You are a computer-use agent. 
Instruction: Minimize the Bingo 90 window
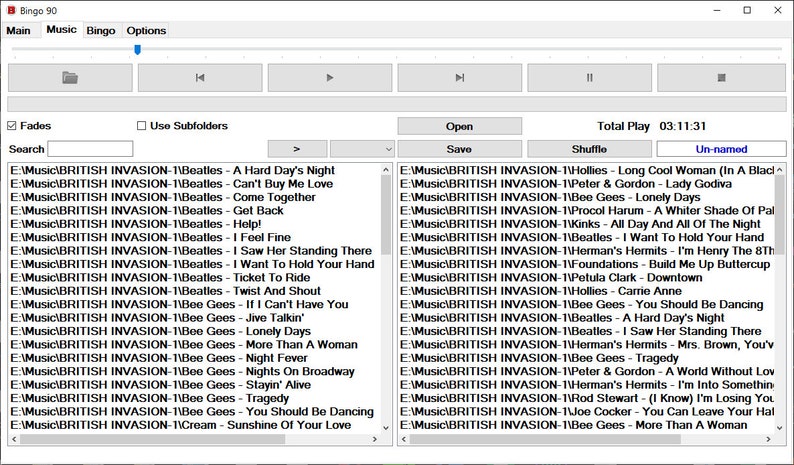[x=717, y=10]
